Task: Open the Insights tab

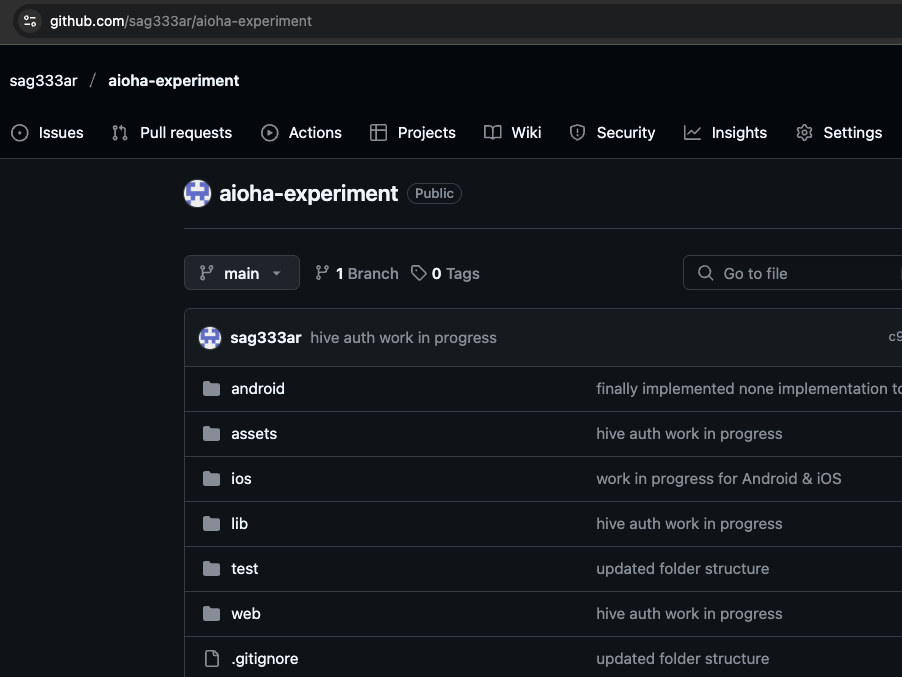Action: 725,133
